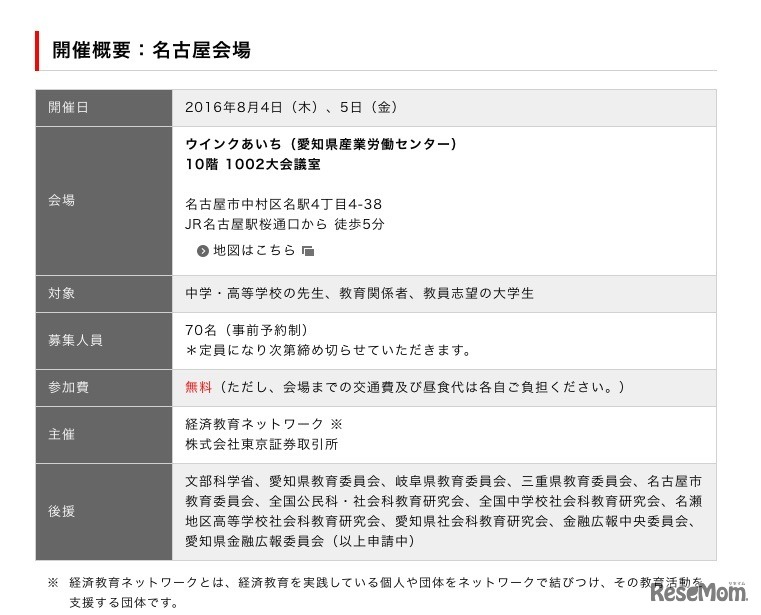Click the room text 10階 1002大会議室
This screenshot has height=615, width=761.
point(253,165)
